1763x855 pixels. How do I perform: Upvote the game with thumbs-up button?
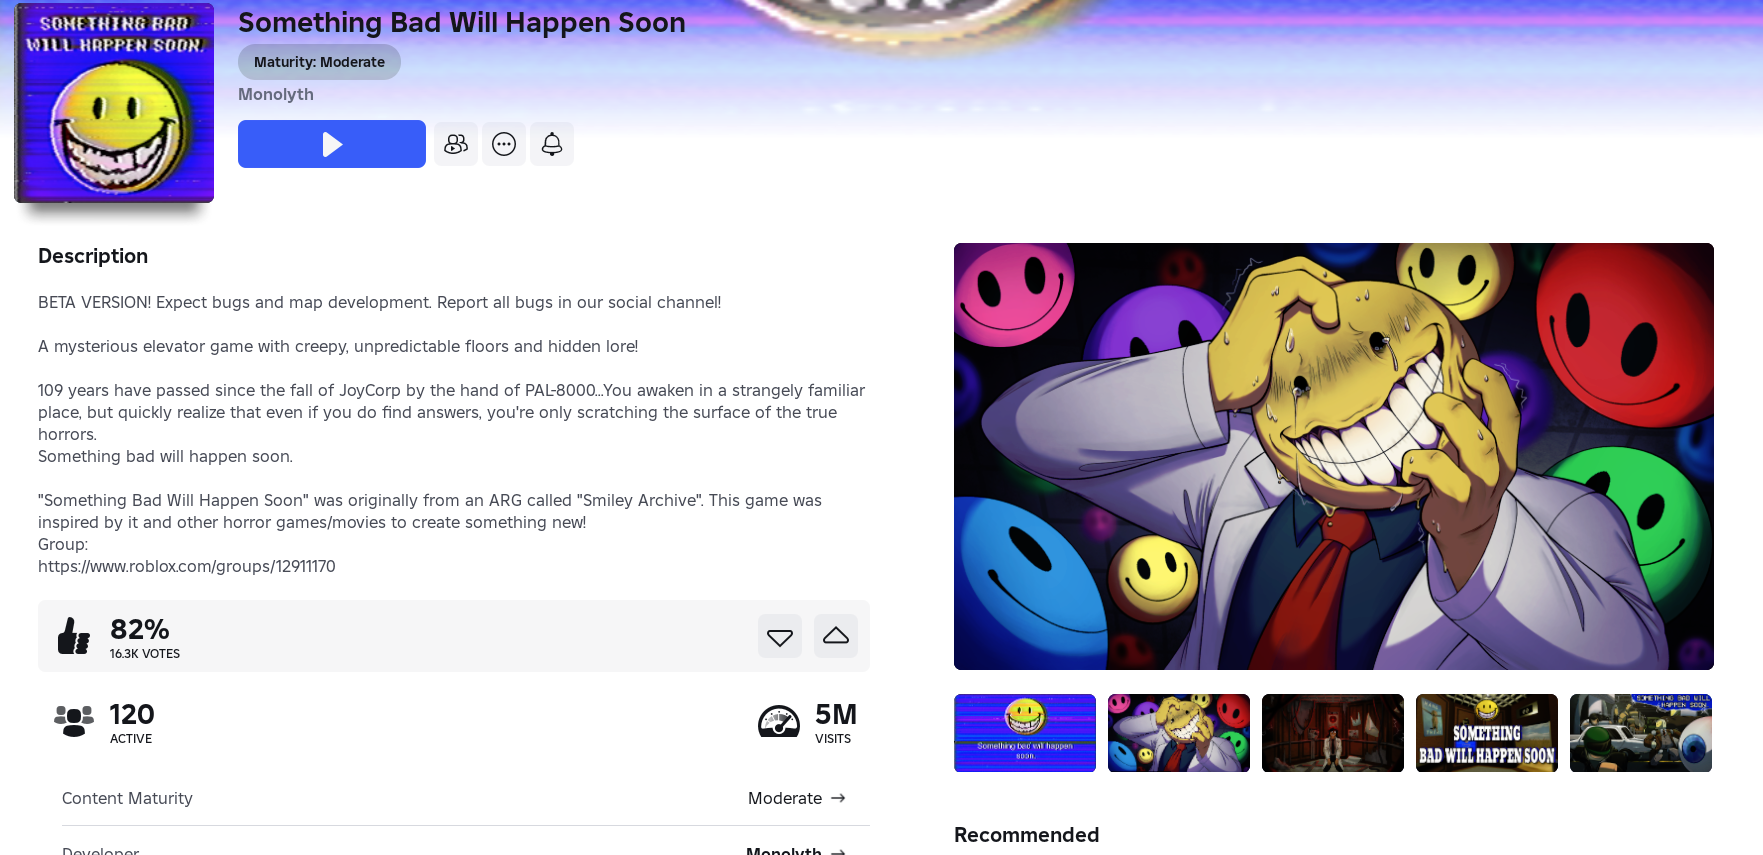(836, 636)
